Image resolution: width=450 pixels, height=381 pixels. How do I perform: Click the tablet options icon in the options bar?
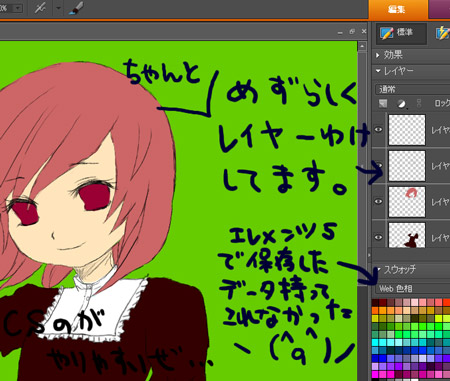coord(41,8)
